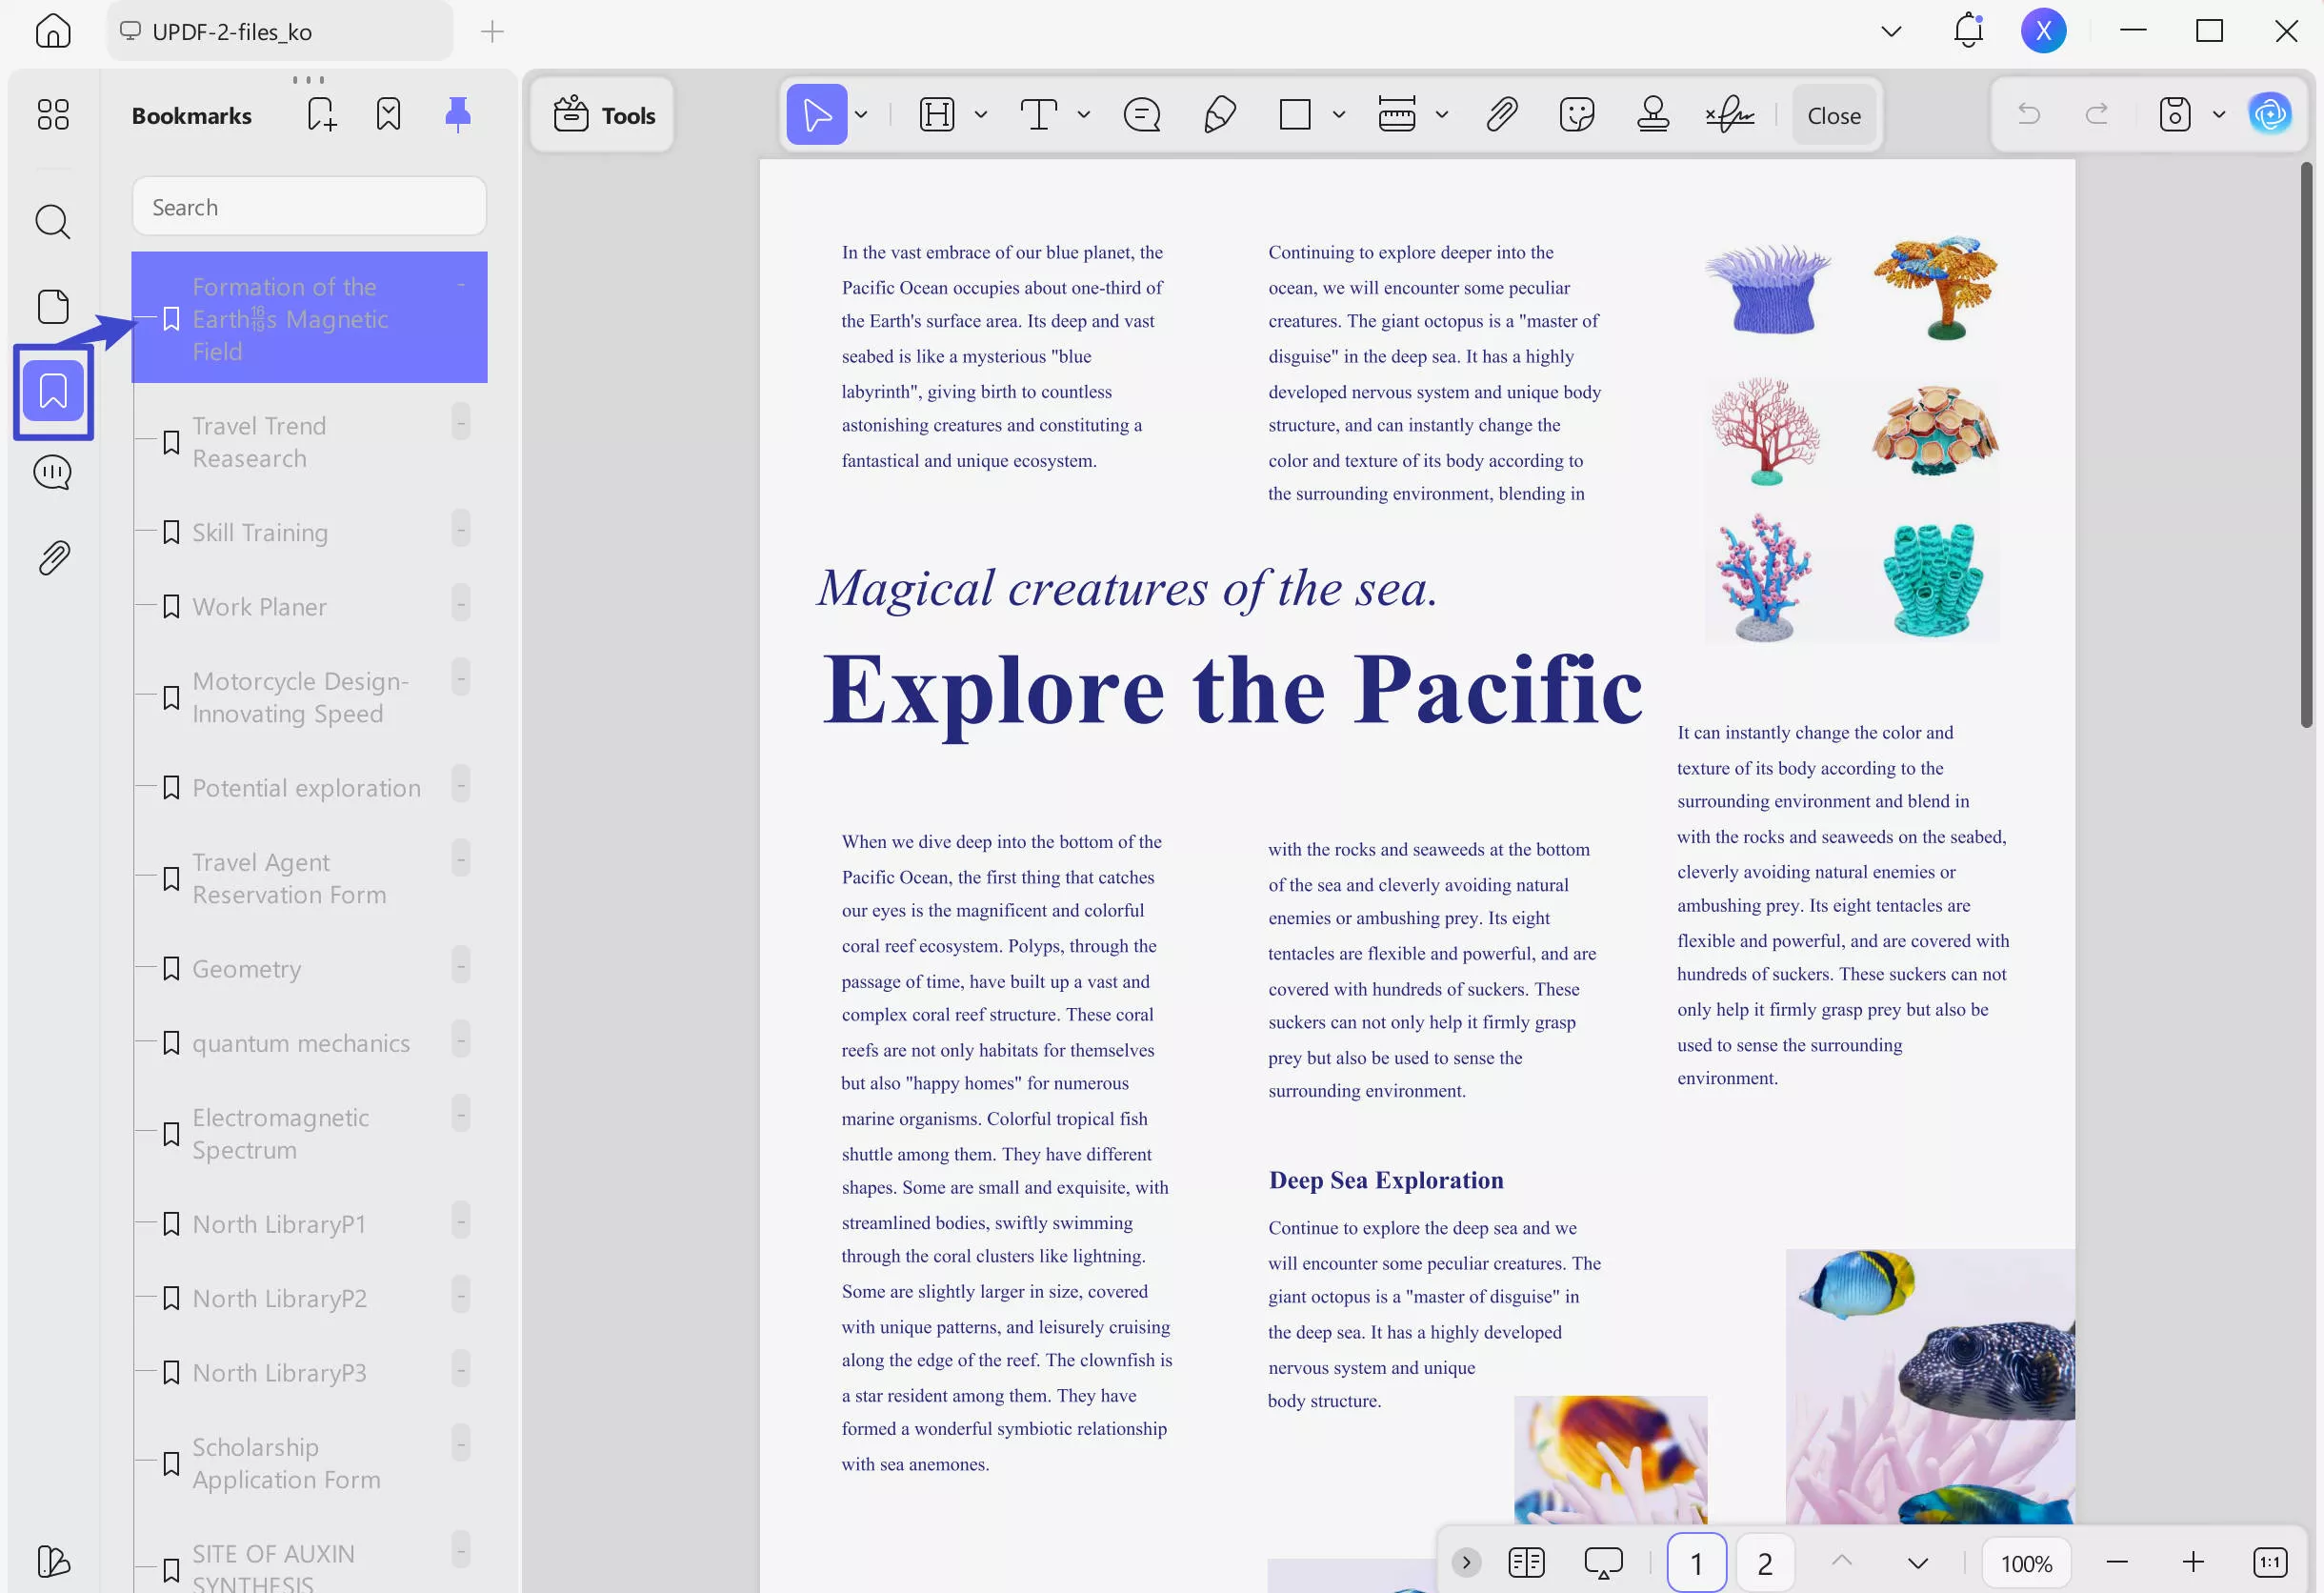Collapse the Geometry bookmark expander
Viewport: 2324px width, 1593px height.
[461, 965]
